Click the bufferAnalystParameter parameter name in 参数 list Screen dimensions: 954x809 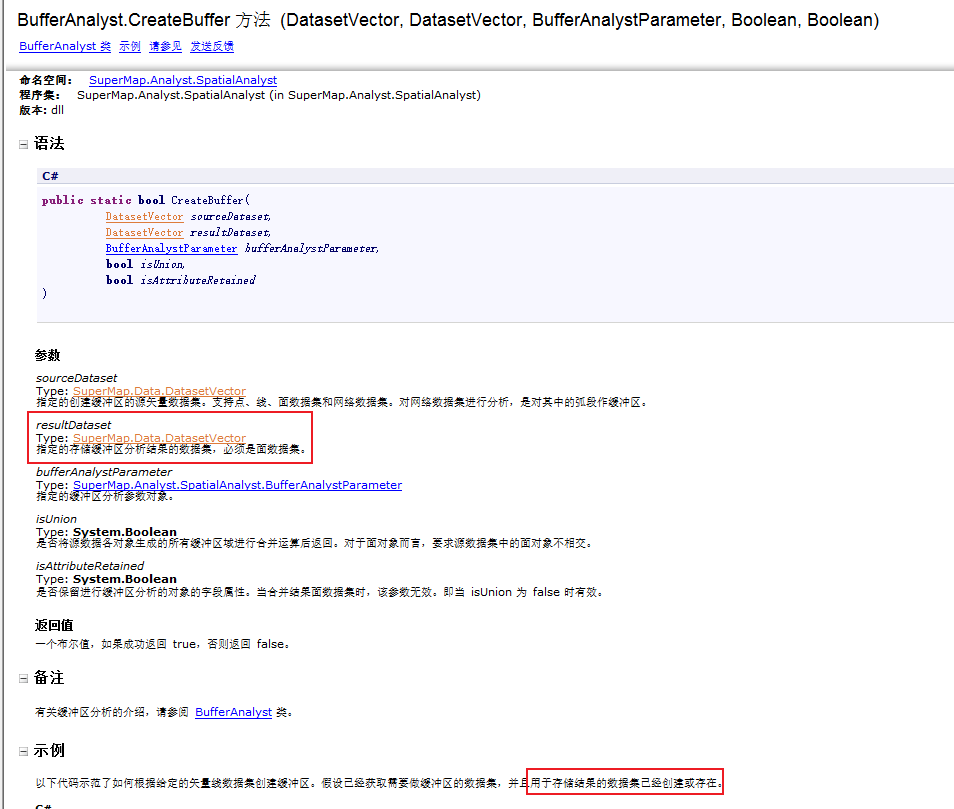[104, 471]
